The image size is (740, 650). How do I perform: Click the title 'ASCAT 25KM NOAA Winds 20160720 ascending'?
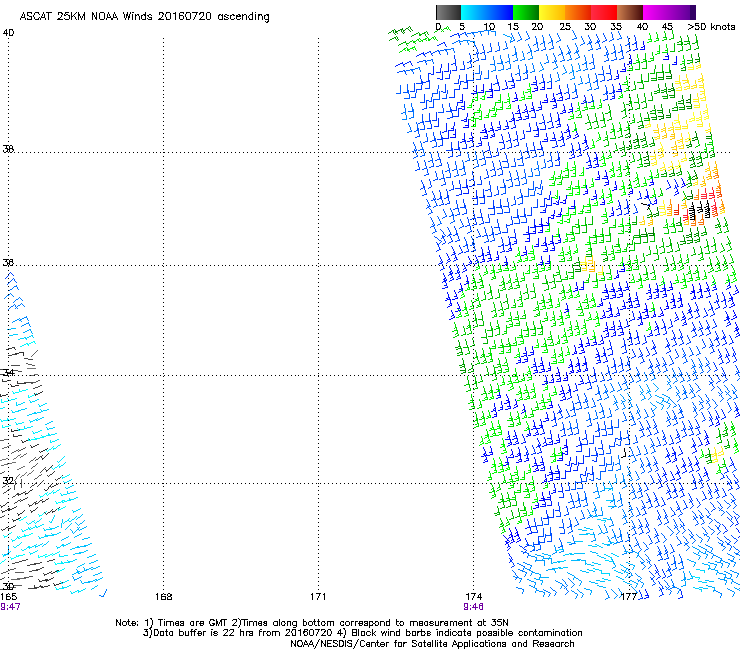tap(144, 17)
